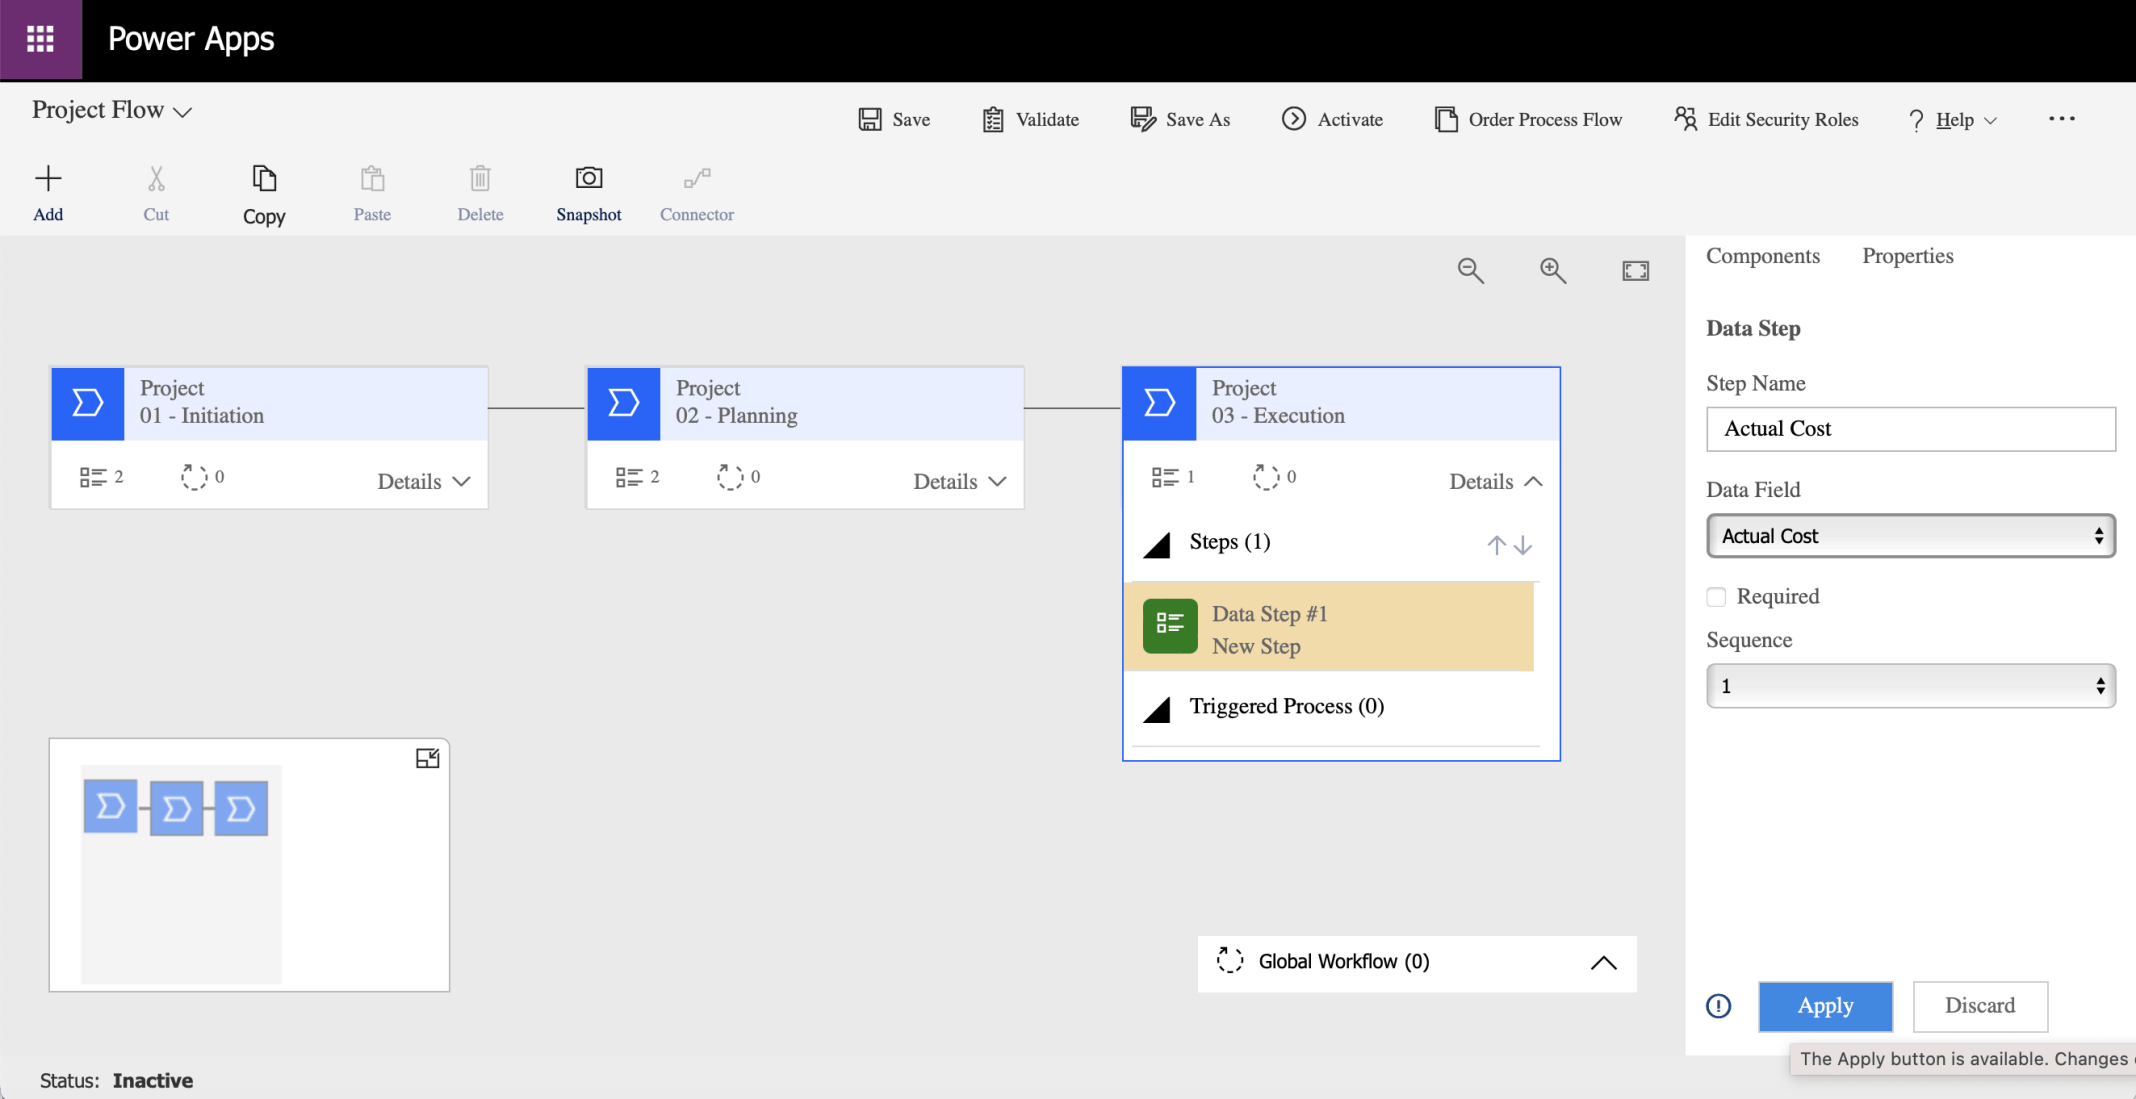The width and height of the screenshot is (2136, 1099).
Task: Move the step up with the arrow
Action: (x=1496, y=545)
